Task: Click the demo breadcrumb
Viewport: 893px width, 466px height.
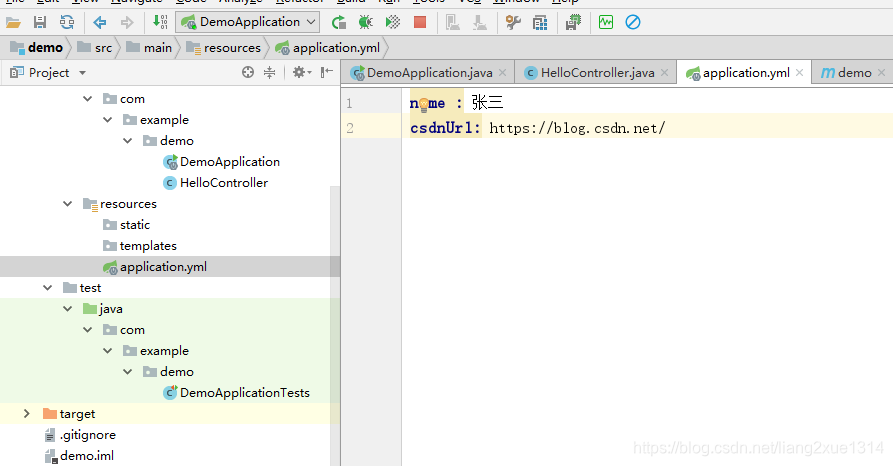Action: tap(38, 48)
